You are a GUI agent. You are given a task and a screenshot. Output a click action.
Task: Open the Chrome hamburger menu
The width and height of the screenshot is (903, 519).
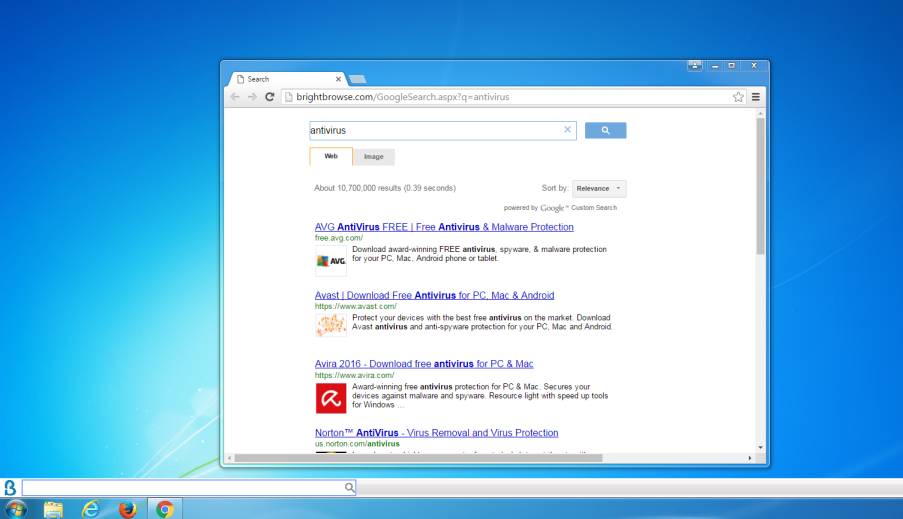756,97
